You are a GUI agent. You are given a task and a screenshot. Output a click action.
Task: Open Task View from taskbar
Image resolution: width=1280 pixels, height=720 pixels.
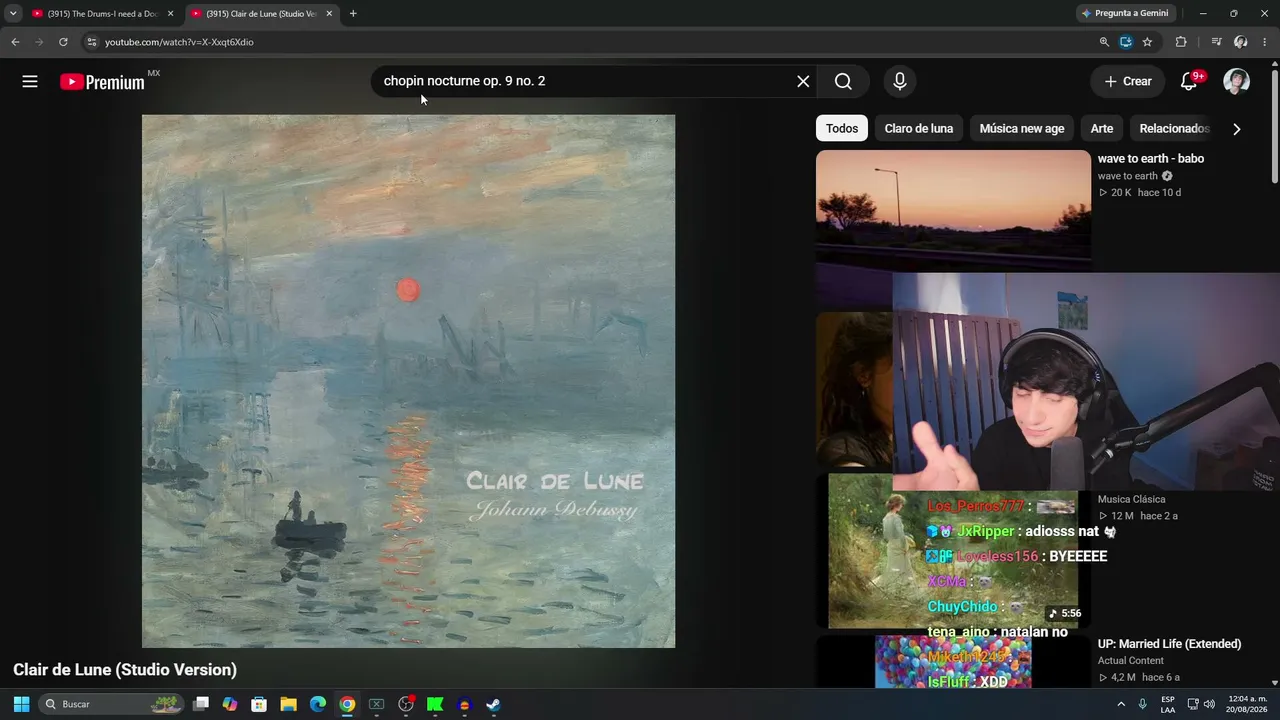[x=201, y=704]
